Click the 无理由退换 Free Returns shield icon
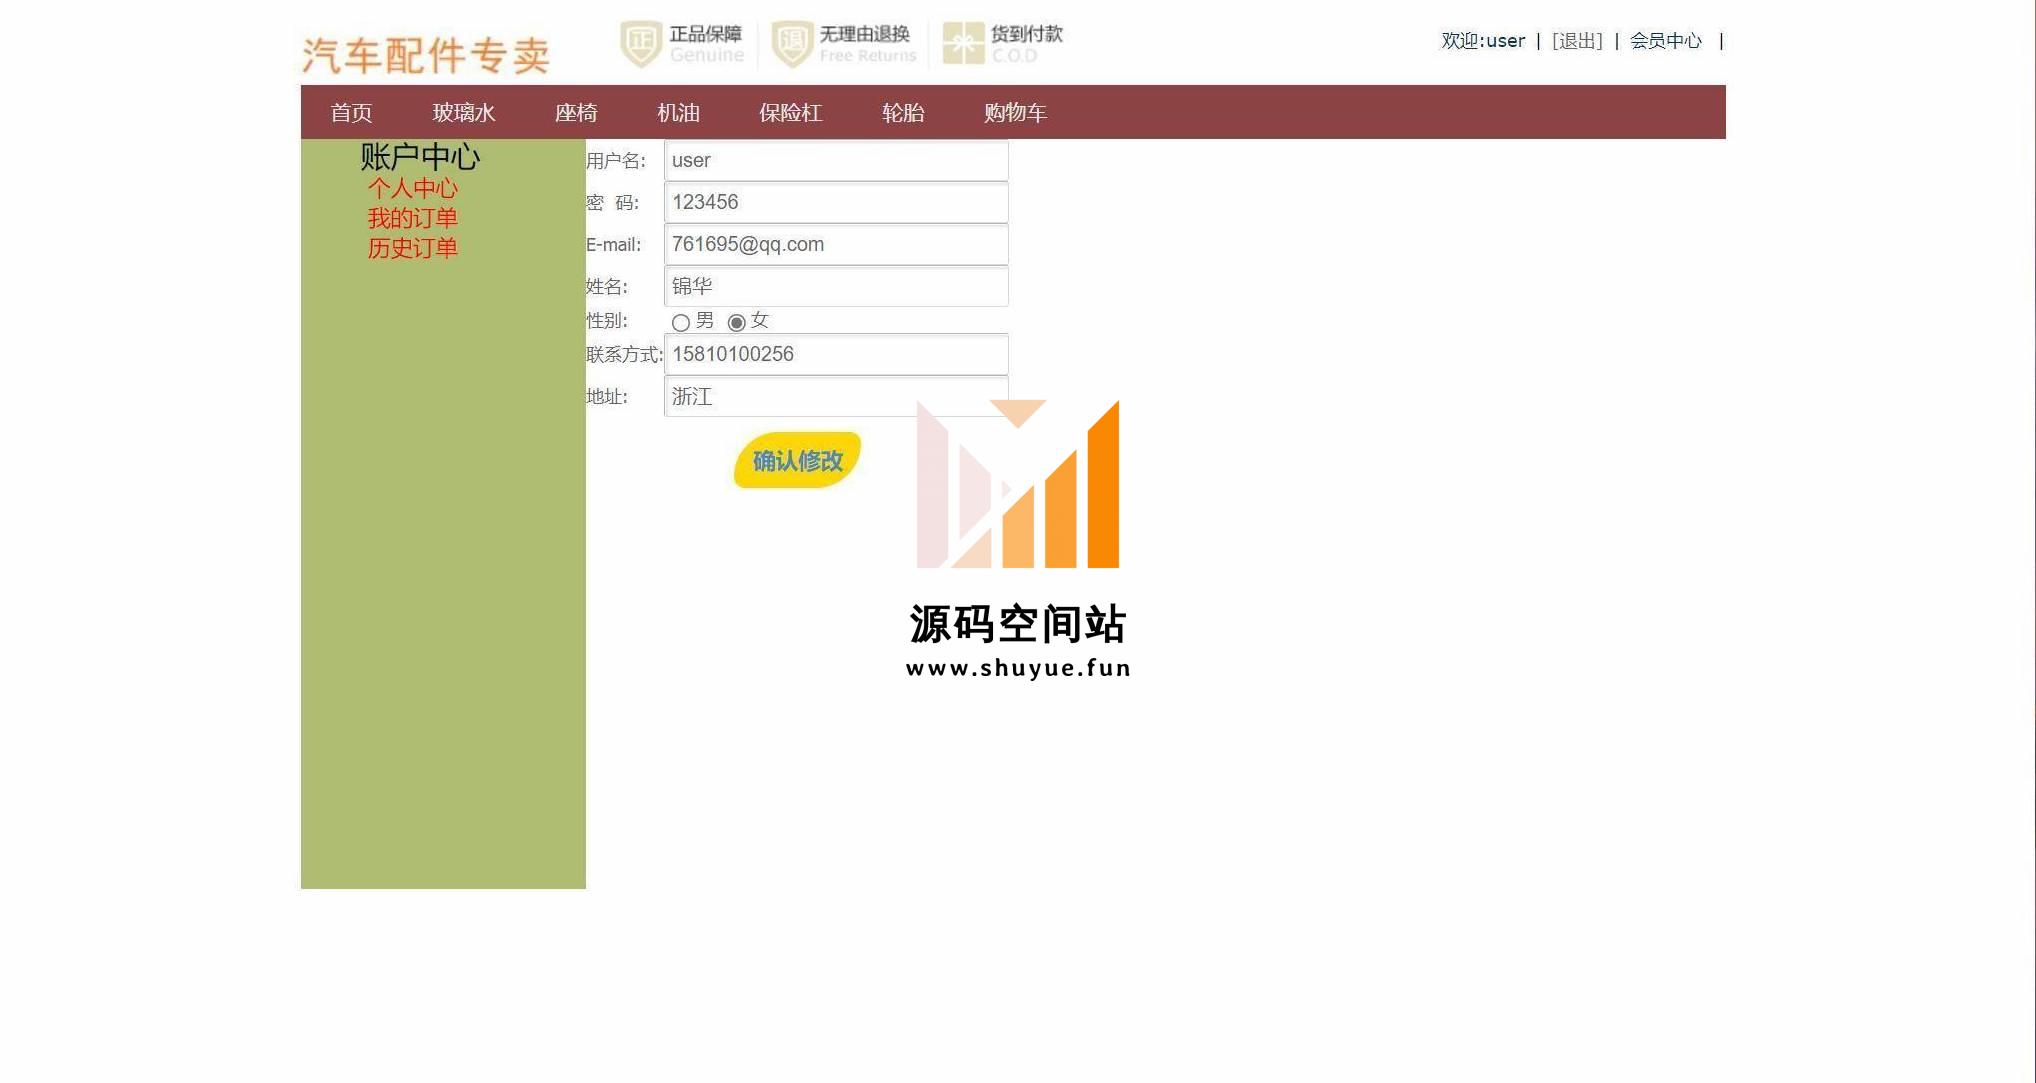 pos(792,44)
